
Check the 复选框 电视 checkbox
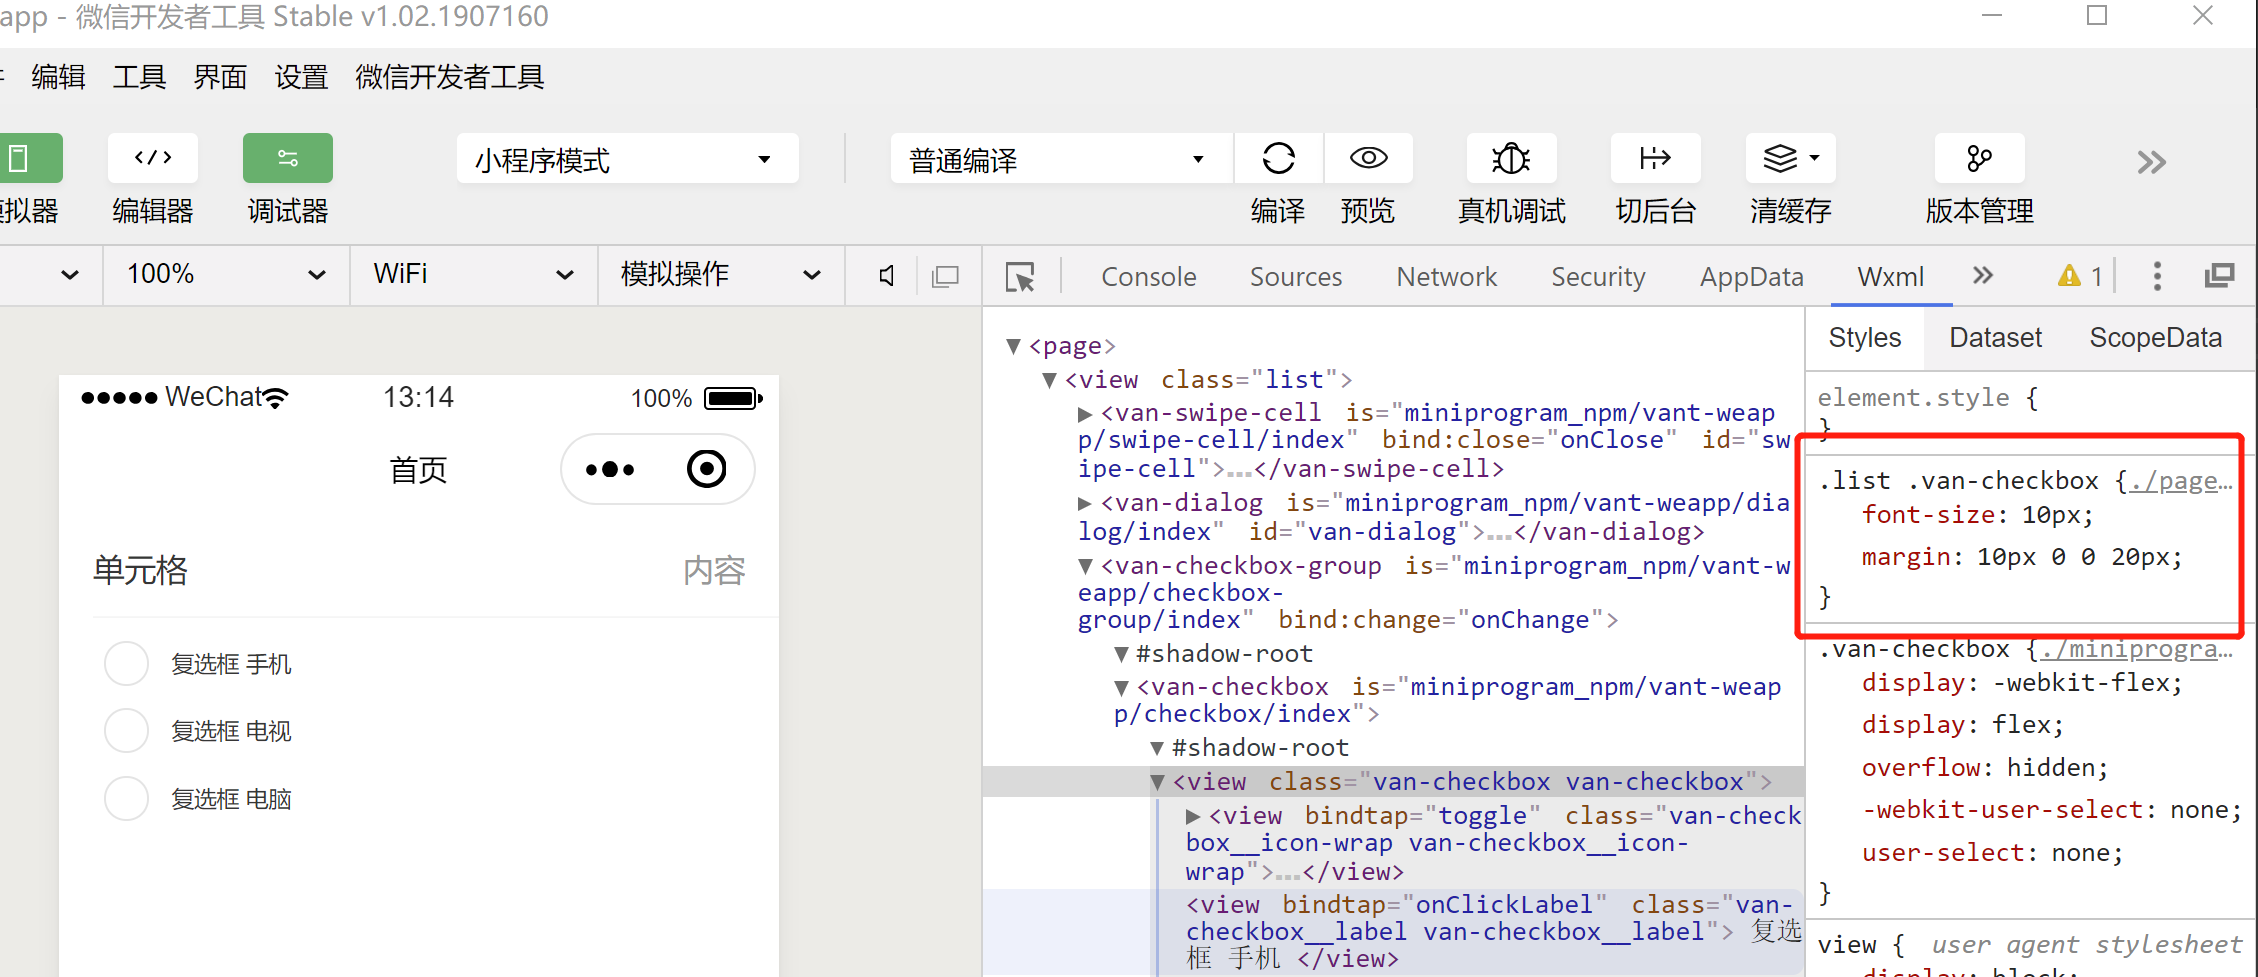[126, 730]
